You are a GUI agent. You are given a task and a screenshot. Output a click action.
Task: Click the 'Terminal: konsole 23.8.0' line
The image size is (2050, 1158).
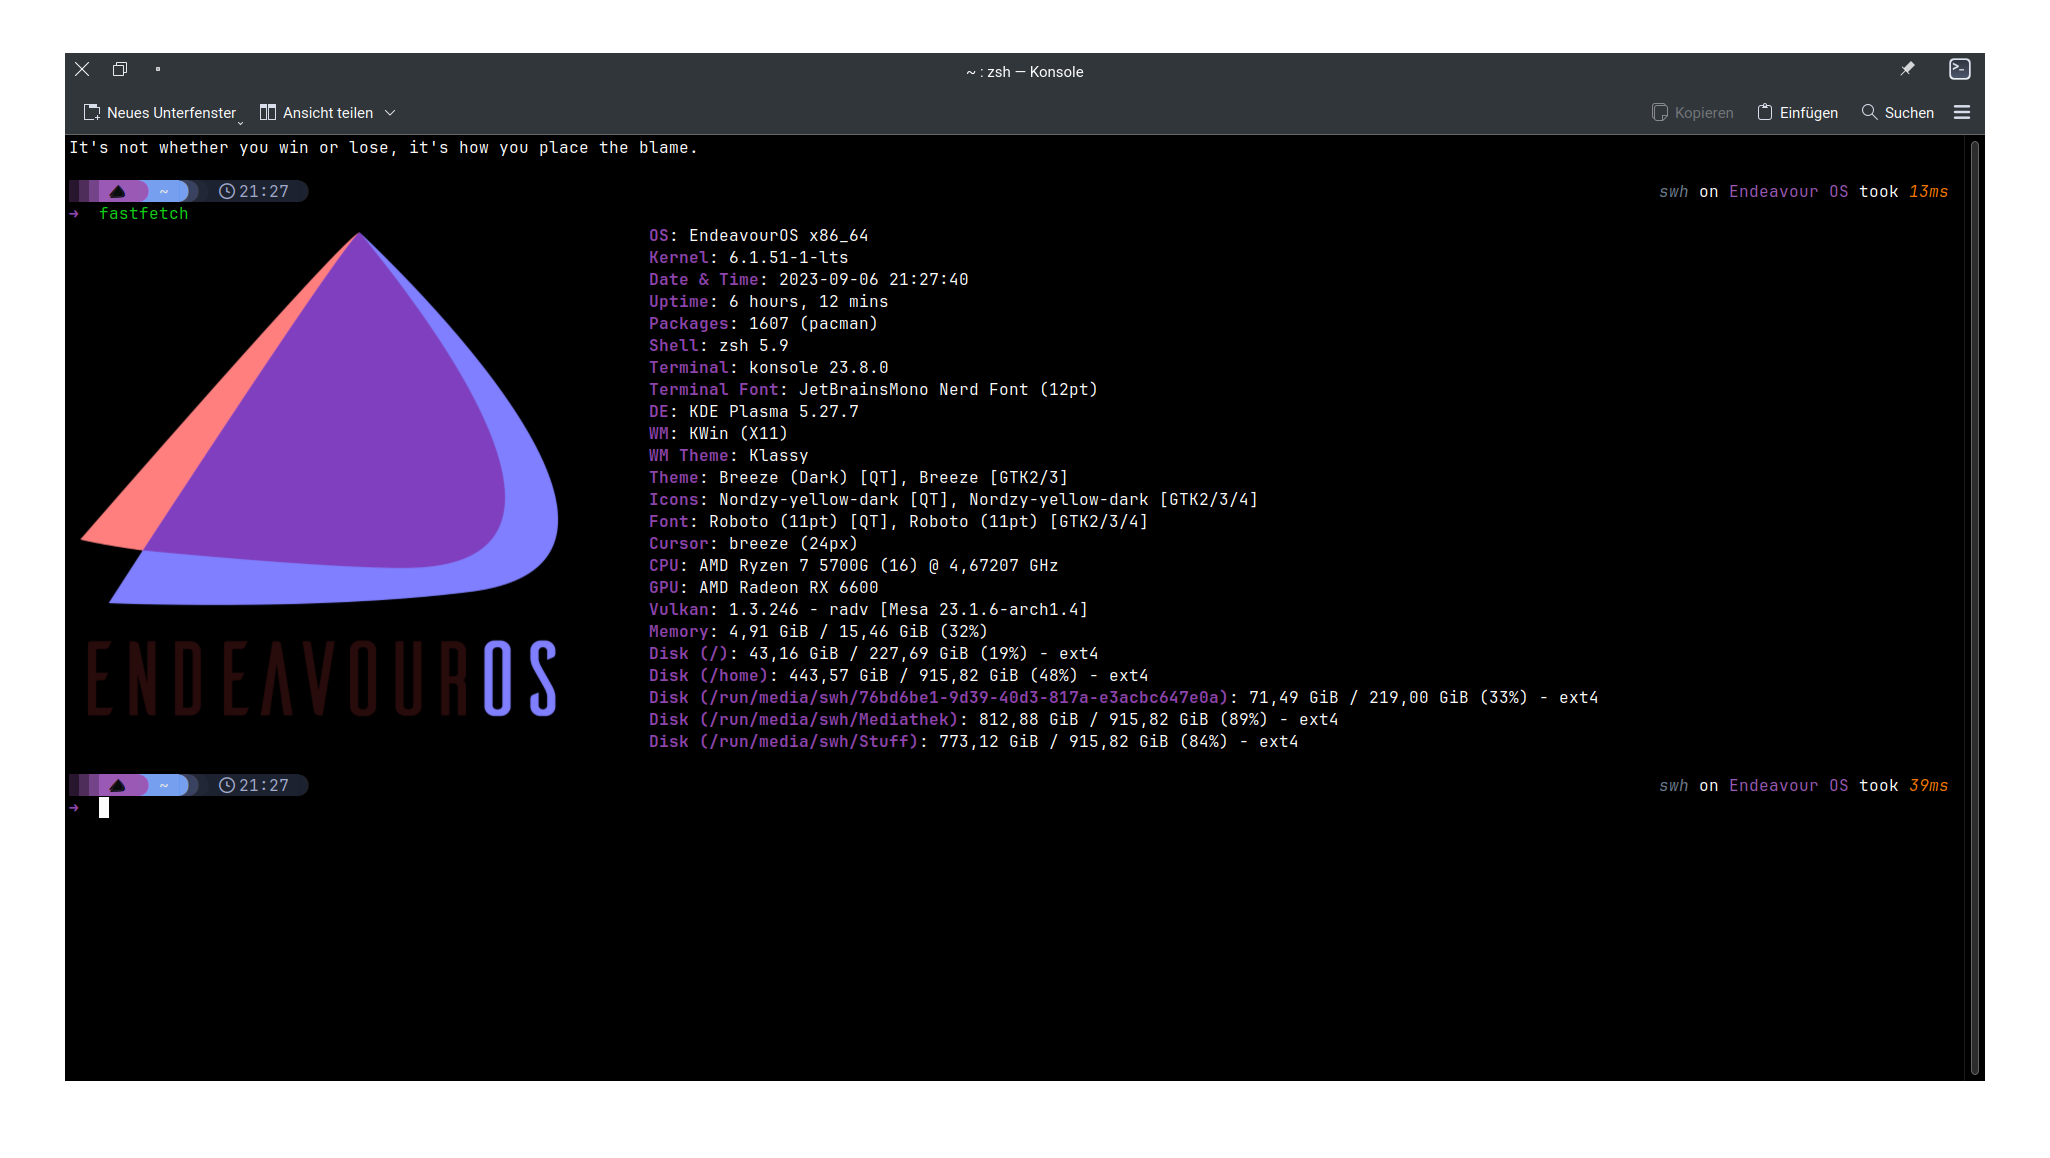pos(769,368)
